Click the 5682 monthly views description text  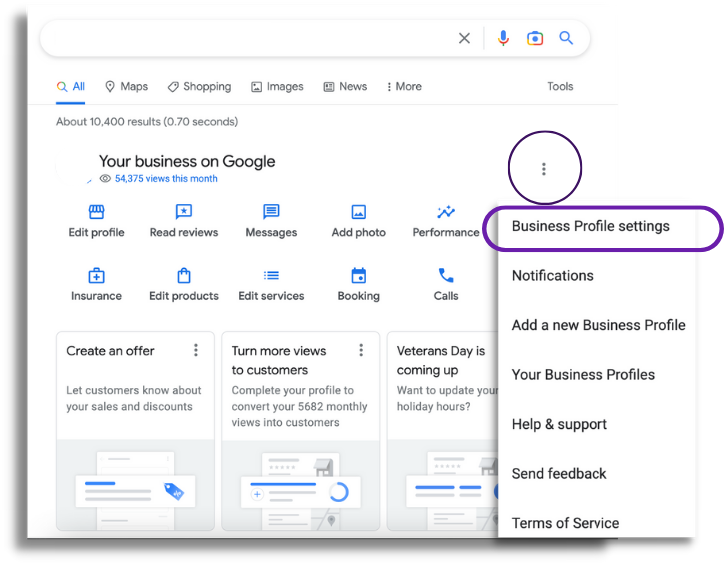299,406
